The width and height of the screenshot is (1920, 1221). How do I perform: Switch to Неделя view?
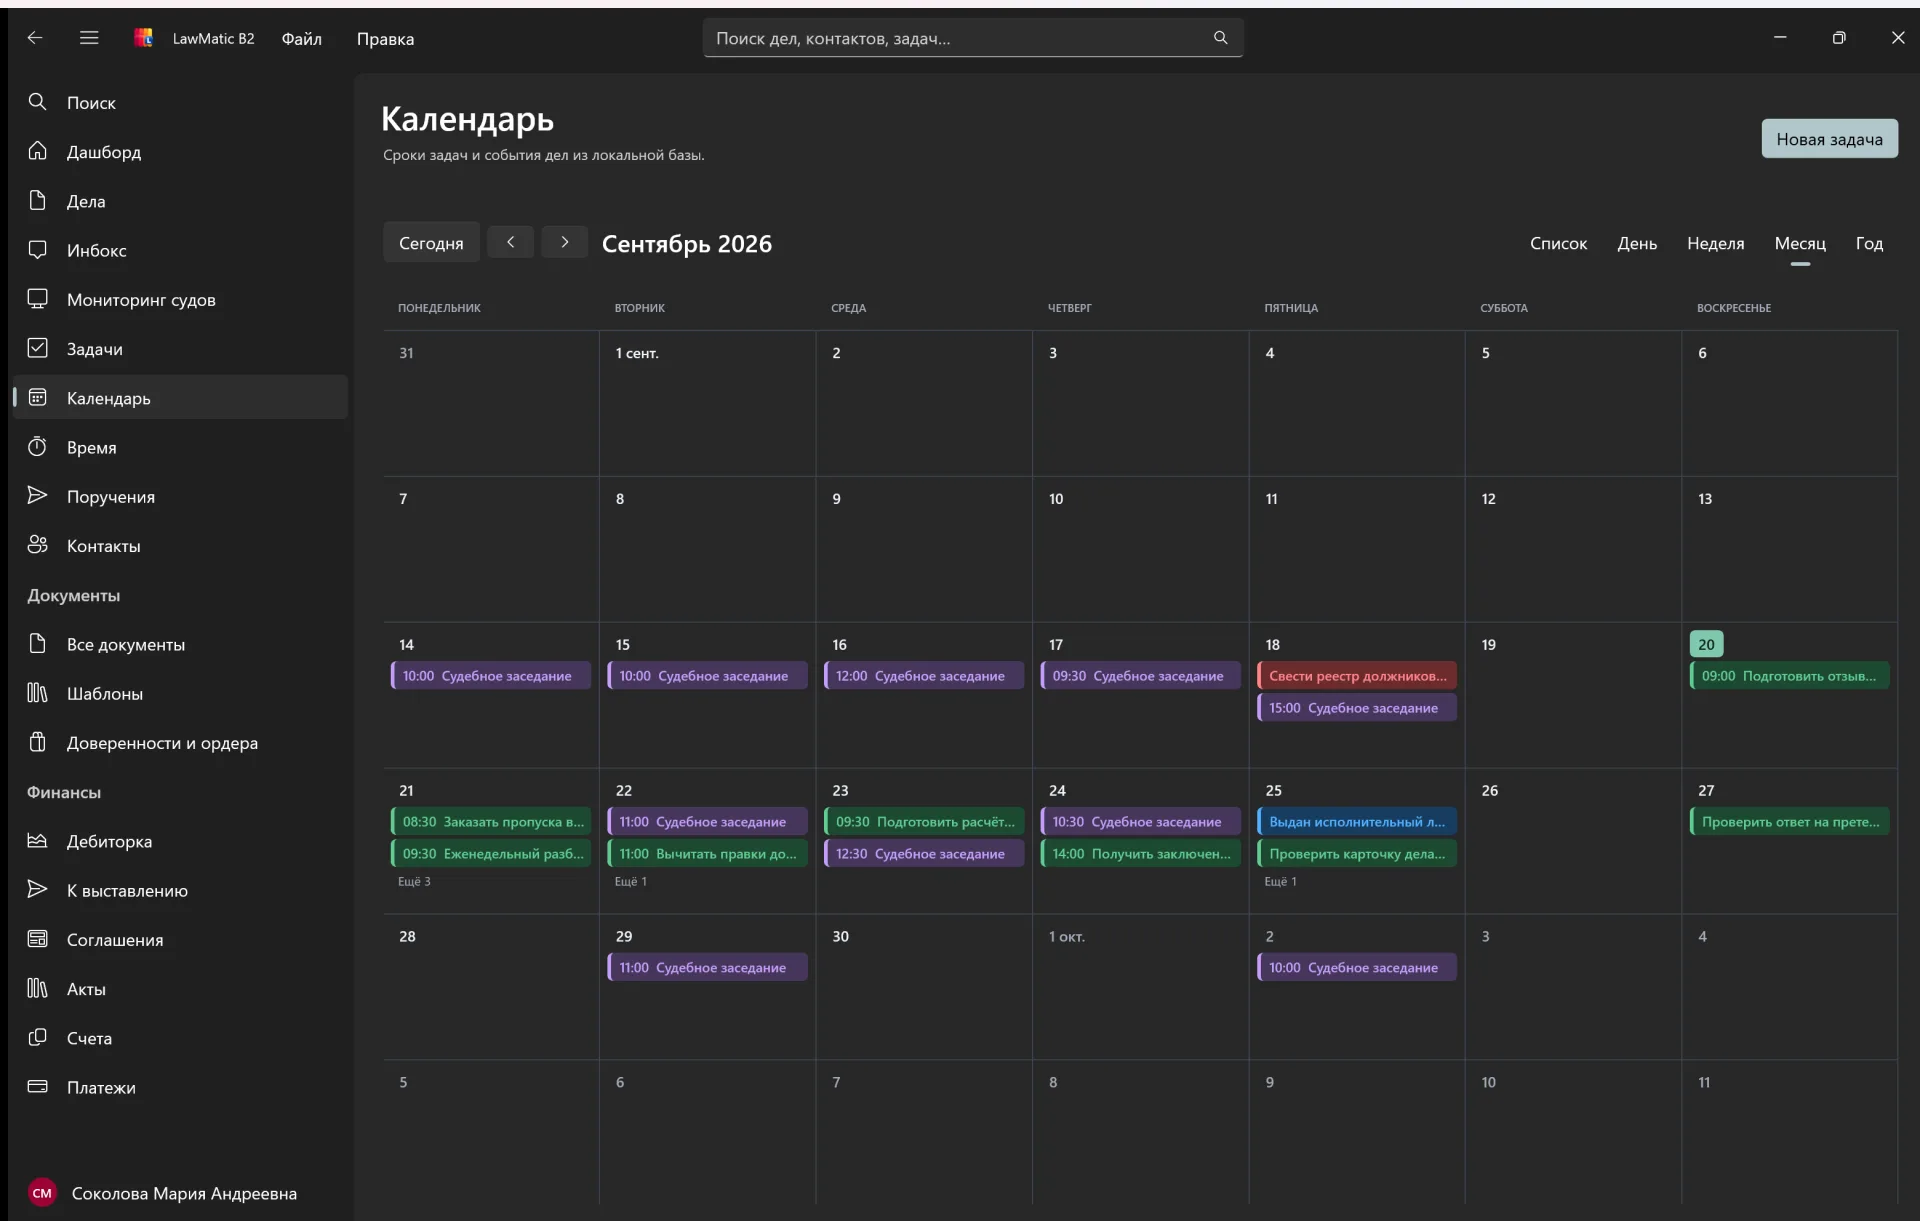tap(1715, 243)
